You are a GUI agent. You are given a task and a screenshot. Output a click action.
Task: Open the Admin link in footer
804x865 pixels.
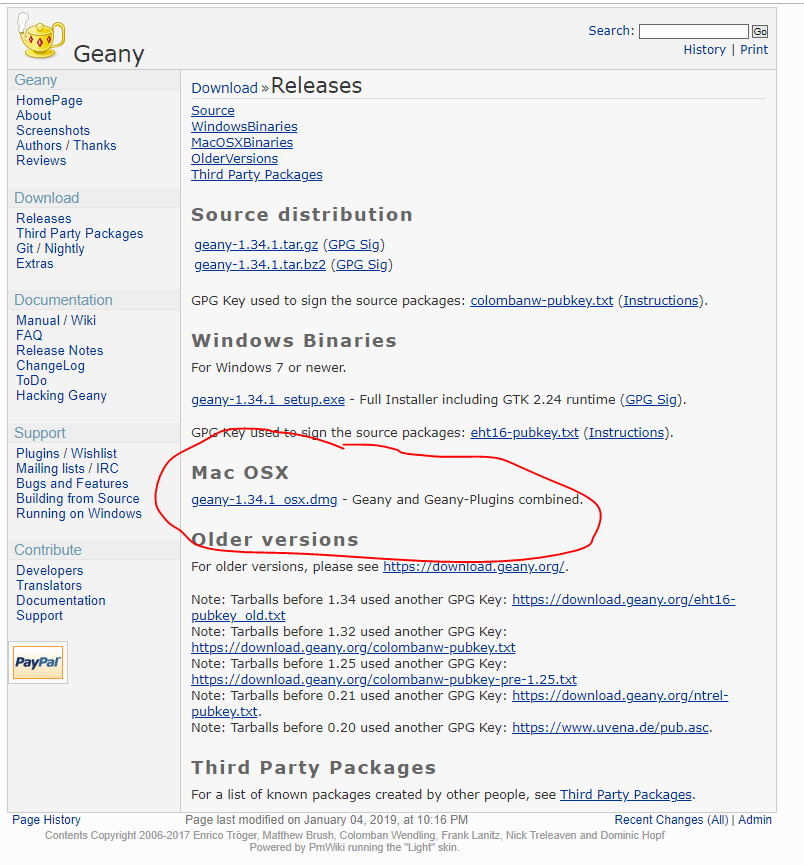point(754,820)
